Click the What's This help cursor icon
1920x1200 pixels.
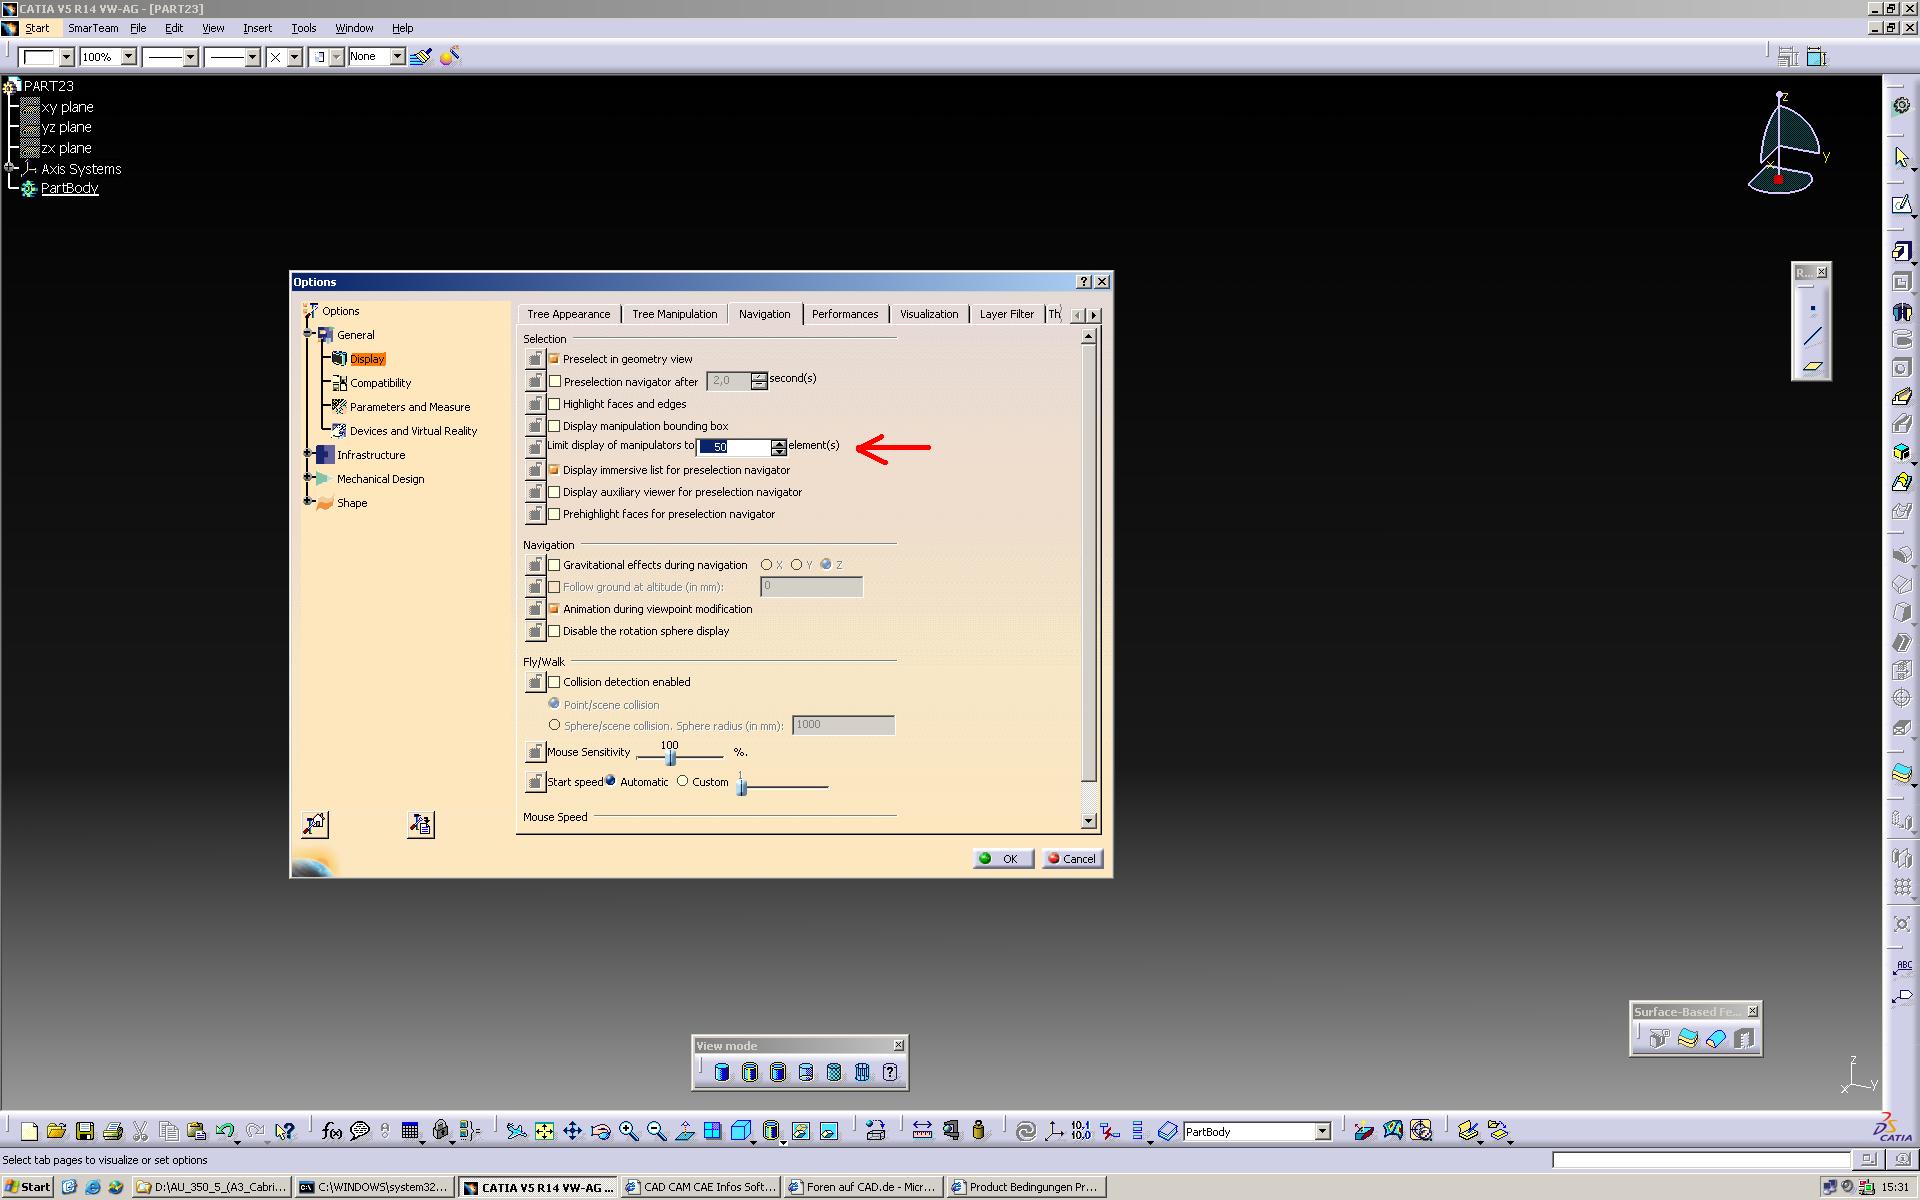(285, 1131)
